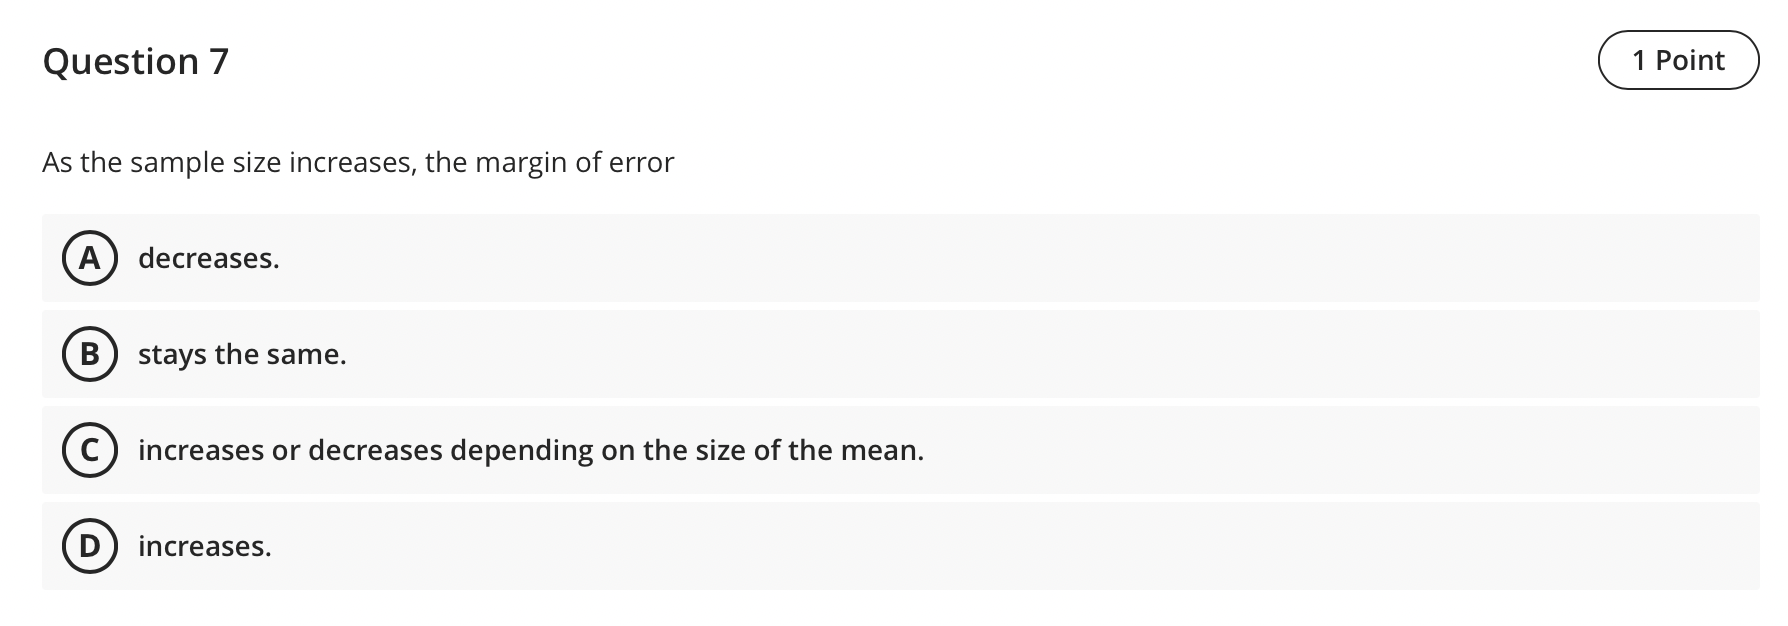Click the letter A inside its circle
The height and width of the screenshot is (626, 1788).
[89, 258]
